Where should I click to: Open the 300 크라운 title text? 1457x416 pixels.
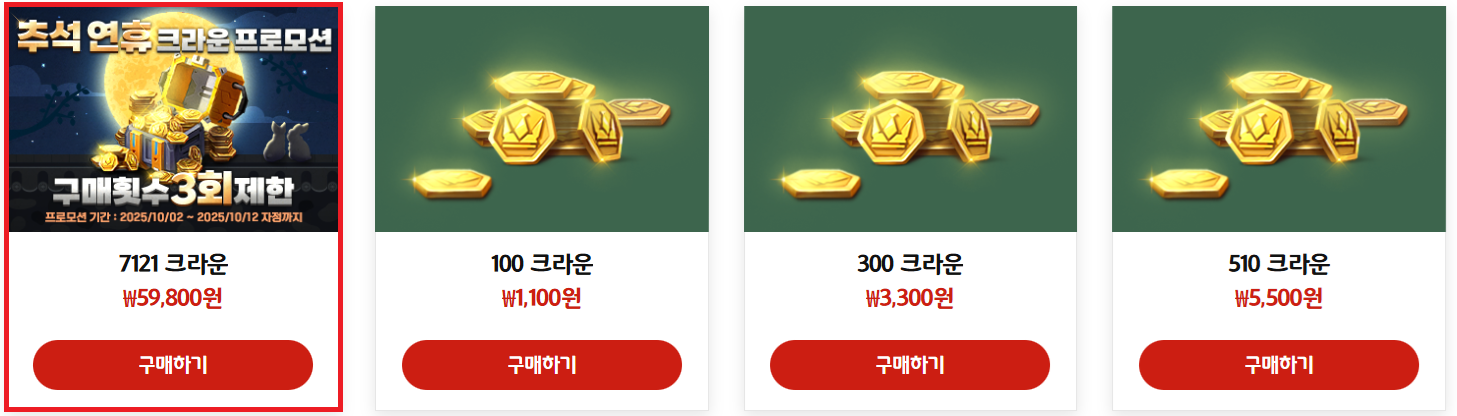click(910, 265)
